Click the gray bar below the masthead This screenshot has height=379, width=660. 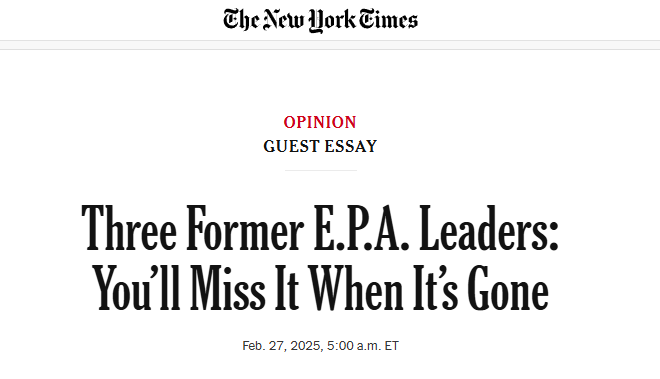330,45
